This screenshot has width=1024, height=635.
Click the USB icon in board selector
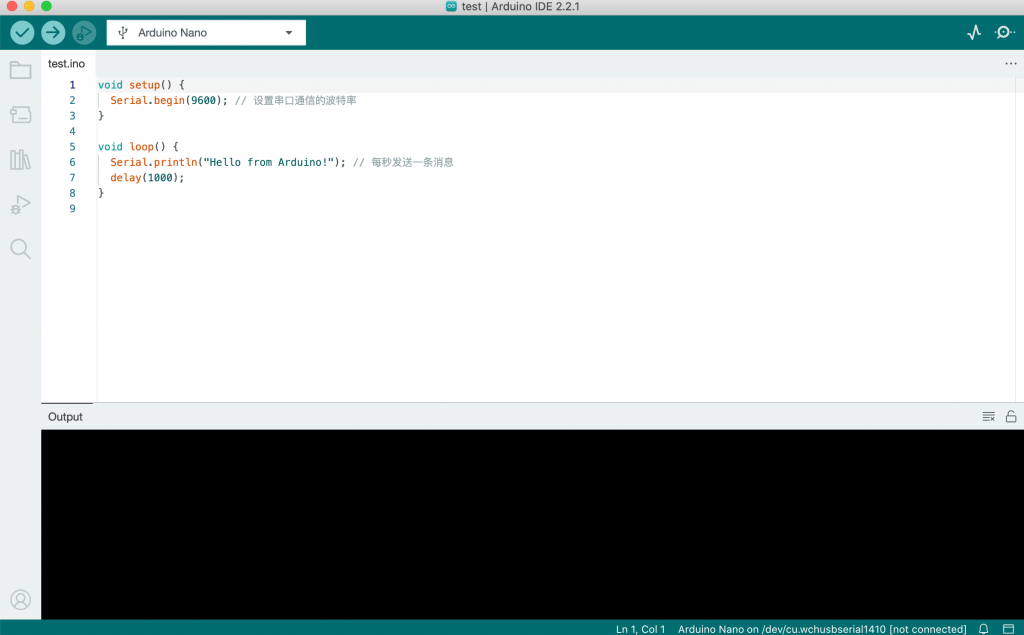click(122, 33)
